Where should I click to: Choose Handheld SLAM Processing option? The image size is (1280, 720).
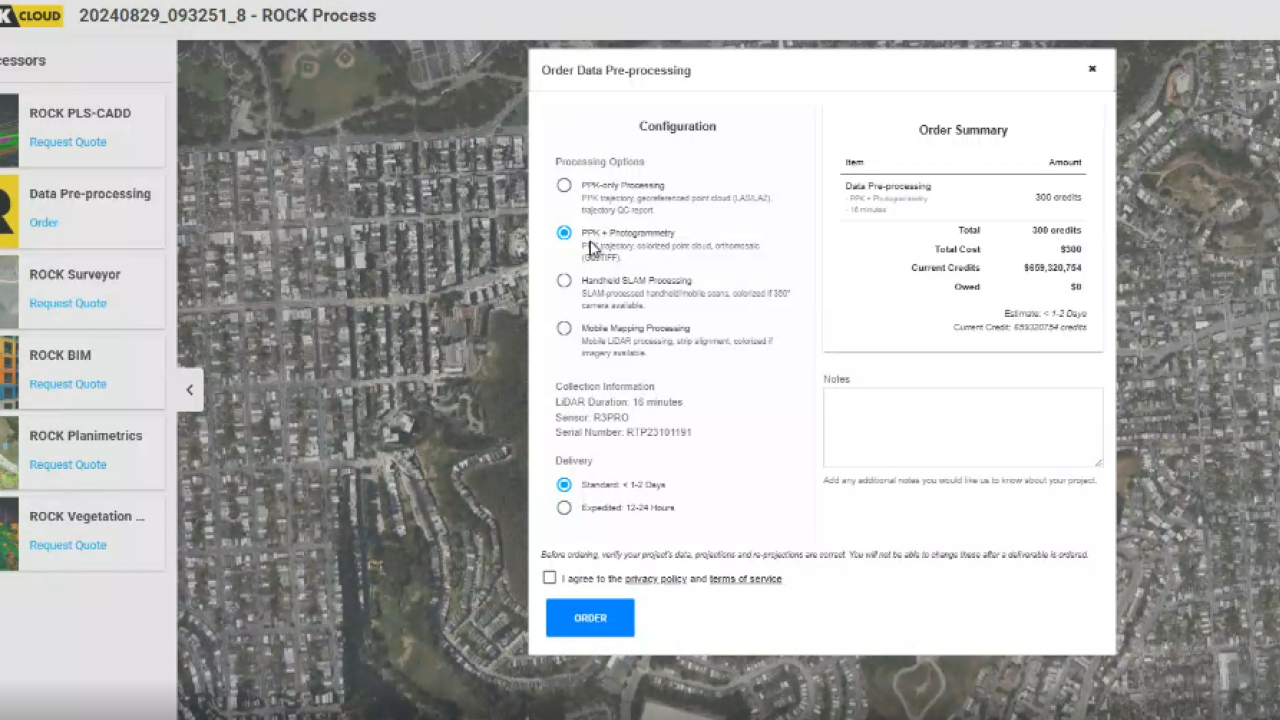(564, 281)
